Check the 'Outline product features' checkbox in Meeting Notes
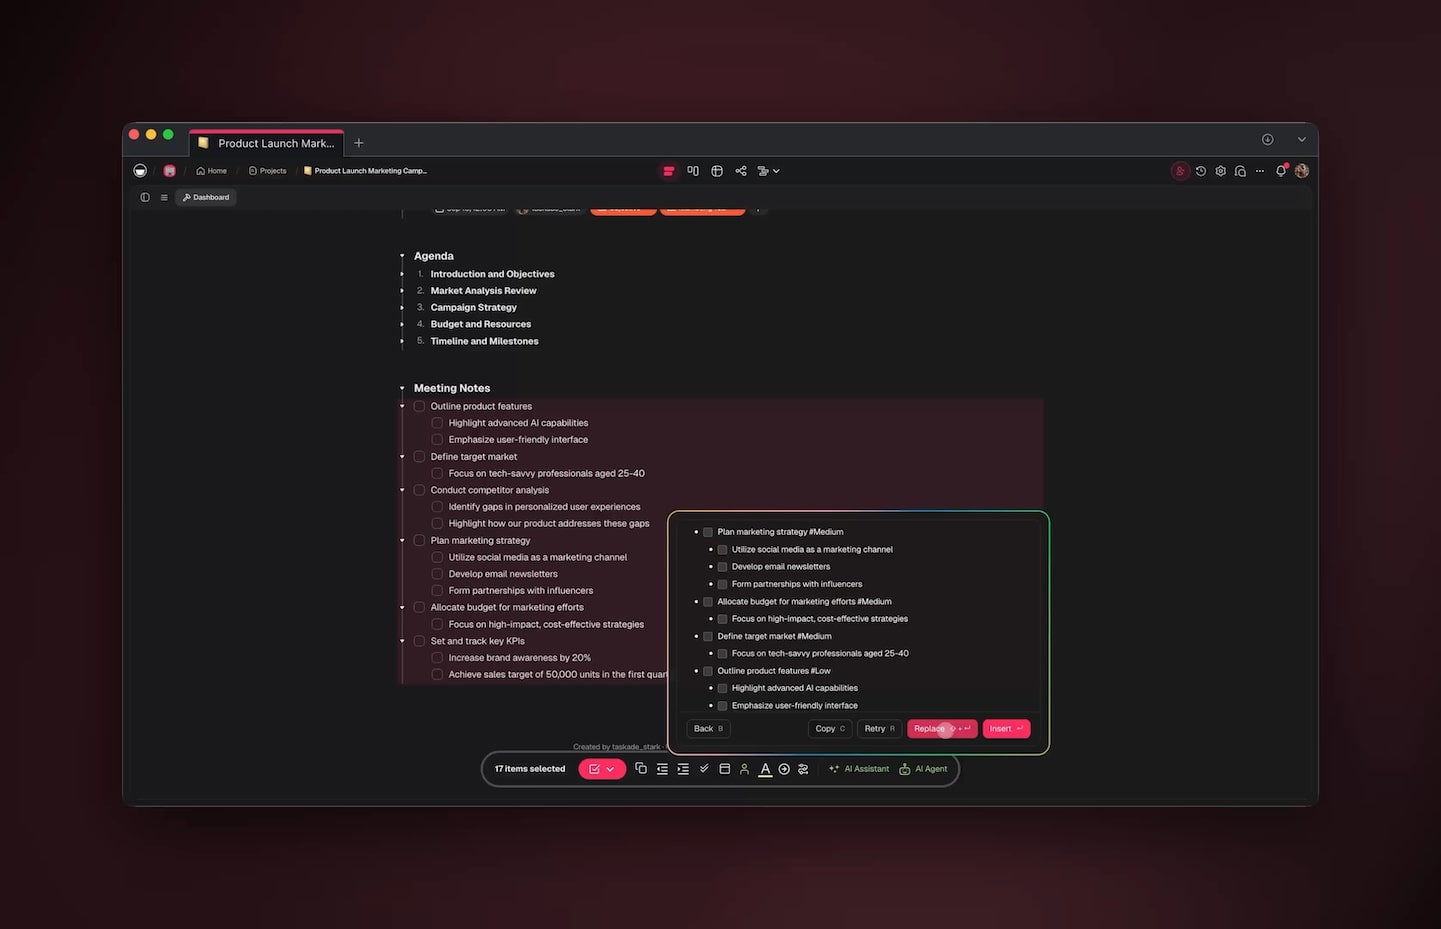This screenshot has height=929, width=1441. [x=420, y=406]
